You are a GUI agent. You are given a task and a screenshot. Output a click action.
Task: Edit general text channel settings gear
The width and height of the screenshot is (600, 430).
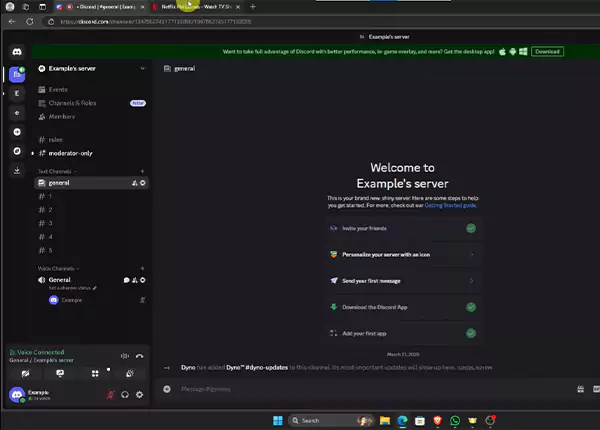point(143,183)
